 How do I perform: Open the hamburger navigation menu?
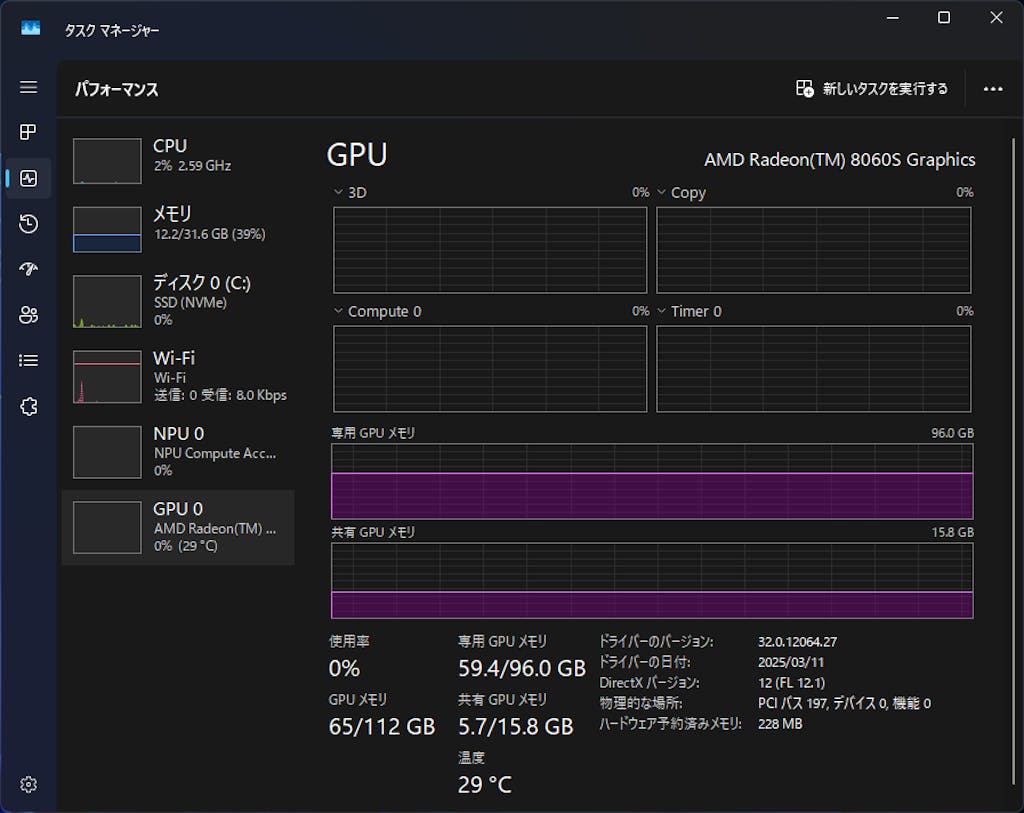(28, 87)
